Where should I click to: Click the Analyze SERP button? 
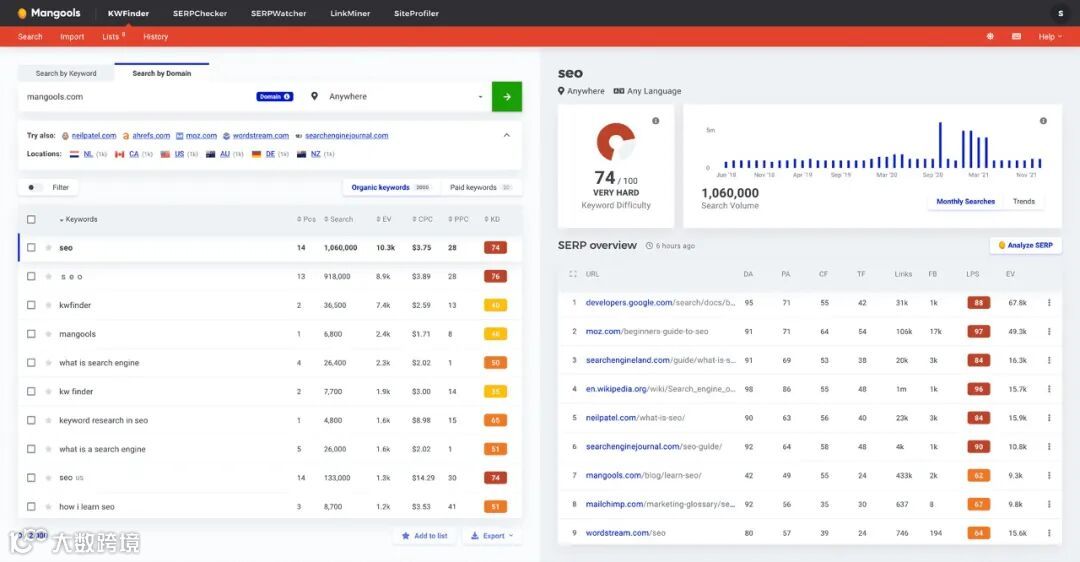point(1026,245)
